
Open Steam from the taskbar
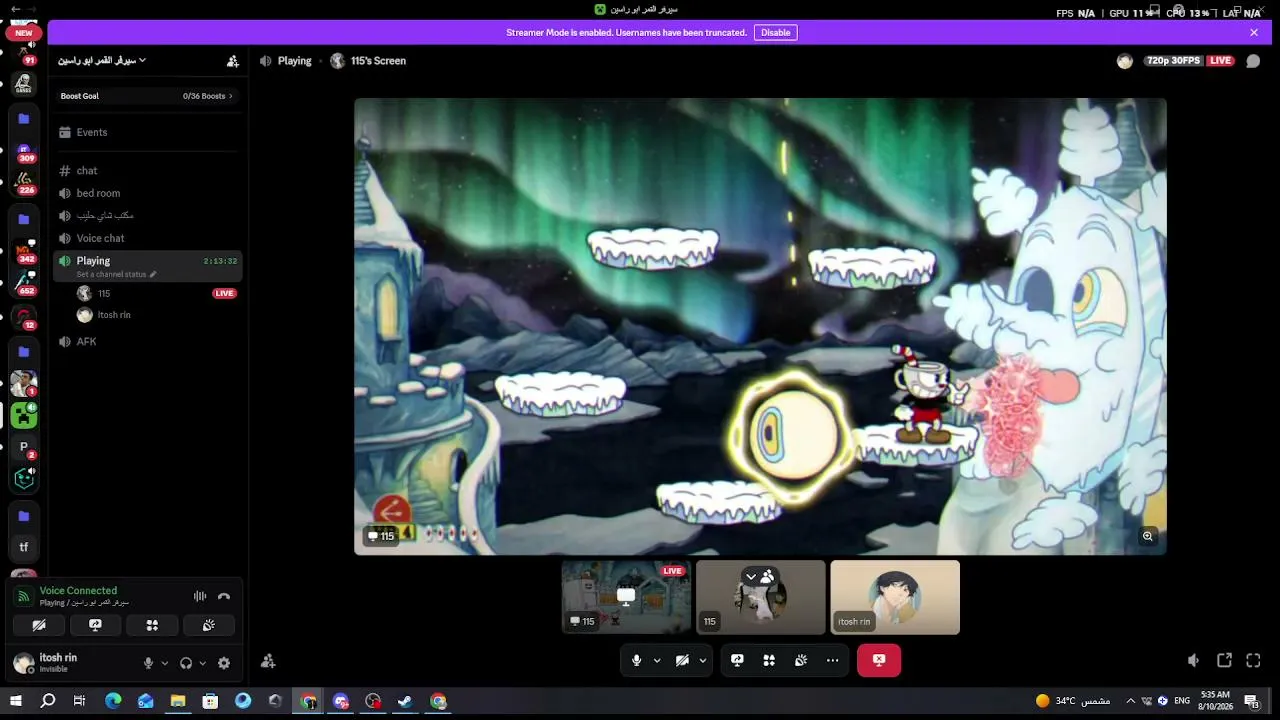(x=405, y=701)
